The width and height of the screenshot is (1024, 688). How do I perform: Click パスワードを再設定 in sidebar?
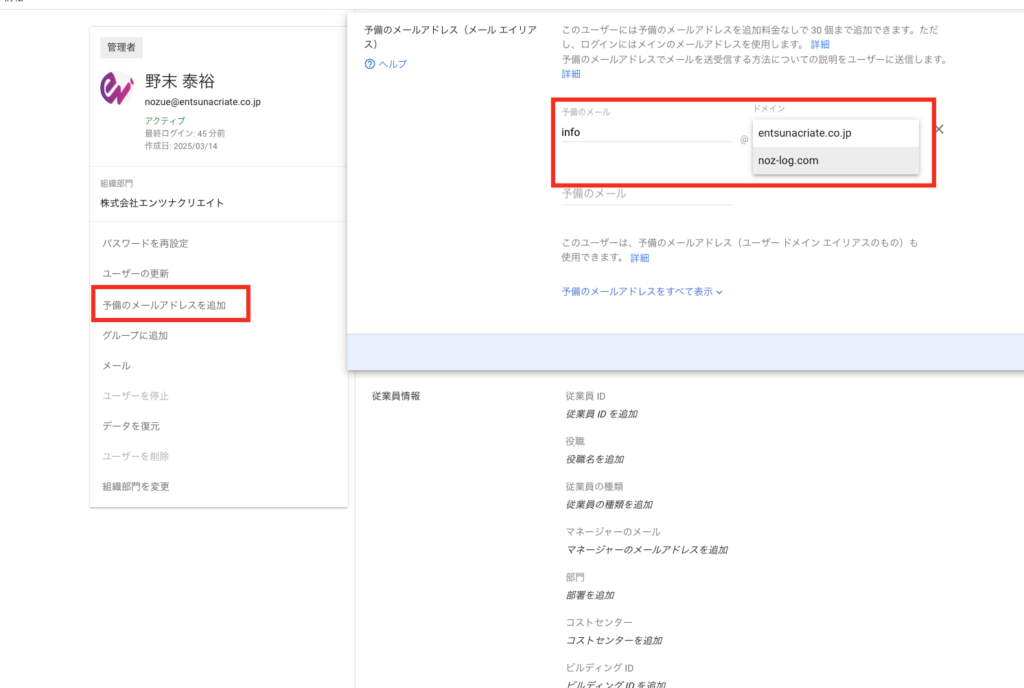coord(144,243)
